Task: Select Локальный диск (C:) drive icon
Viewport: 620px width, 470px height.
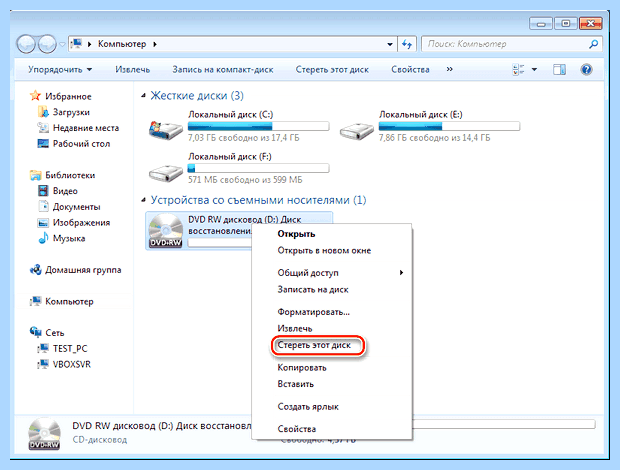Action: (166, 129)
